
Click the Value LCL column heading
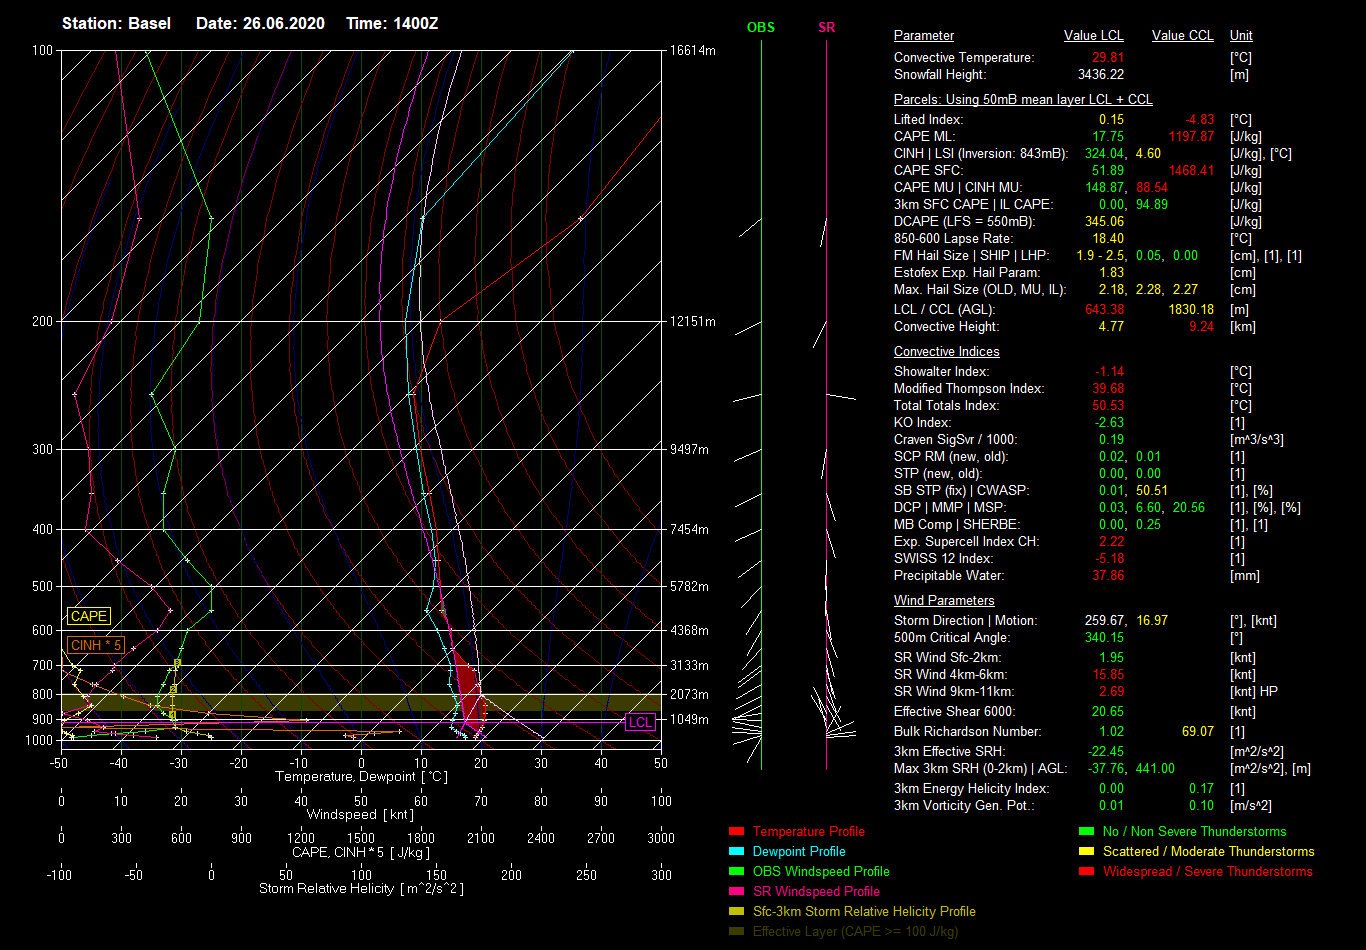pos(1093,36)
